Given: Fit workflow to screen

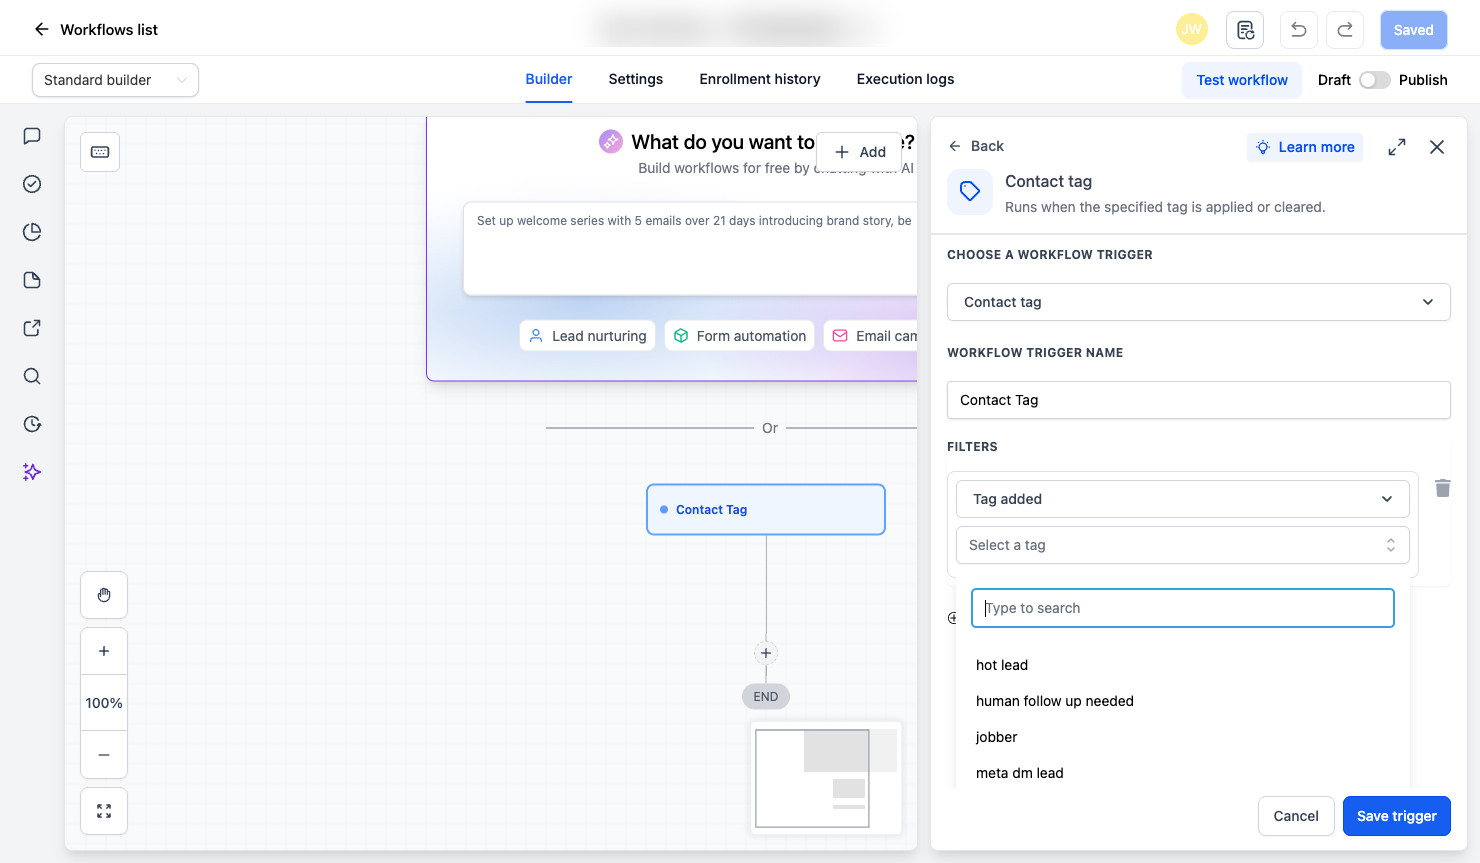Looking at the screenshot, I should tap(104, 811).
